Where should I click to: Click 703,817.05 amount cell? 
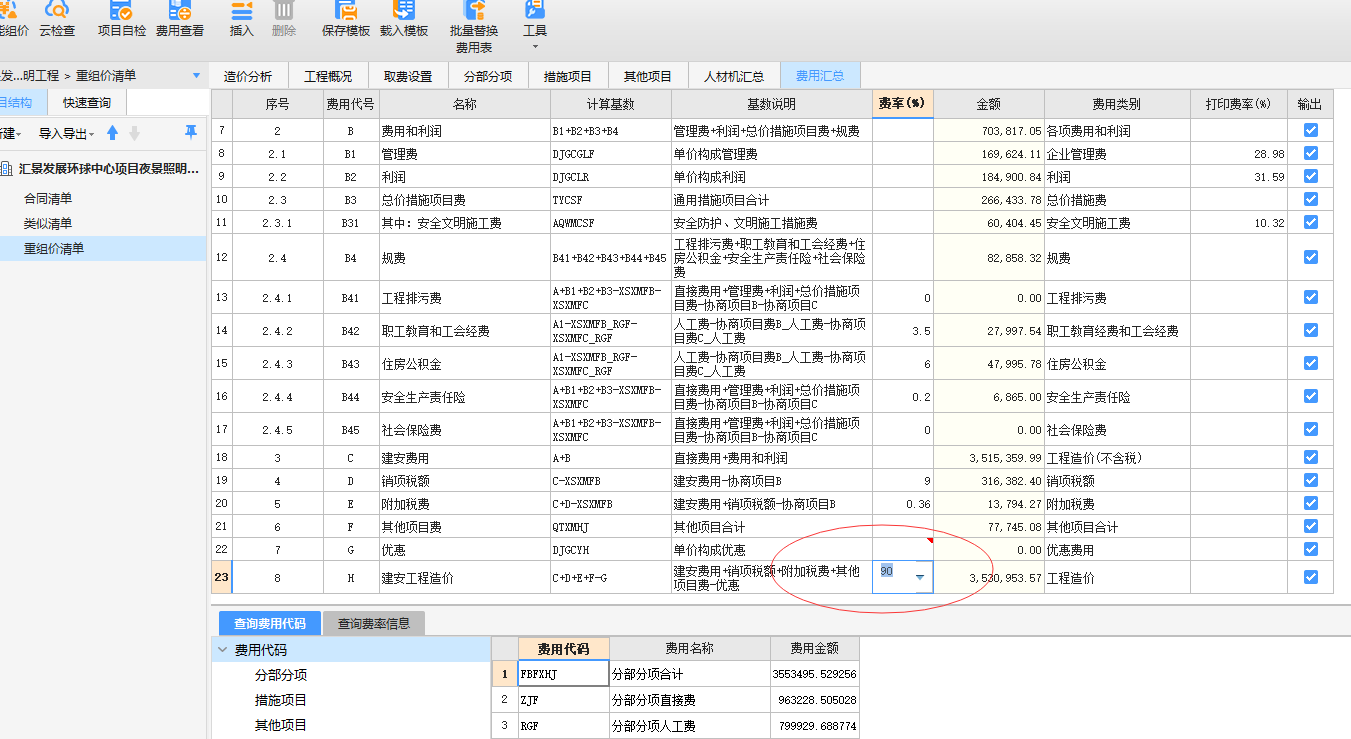tap(989, 130)
